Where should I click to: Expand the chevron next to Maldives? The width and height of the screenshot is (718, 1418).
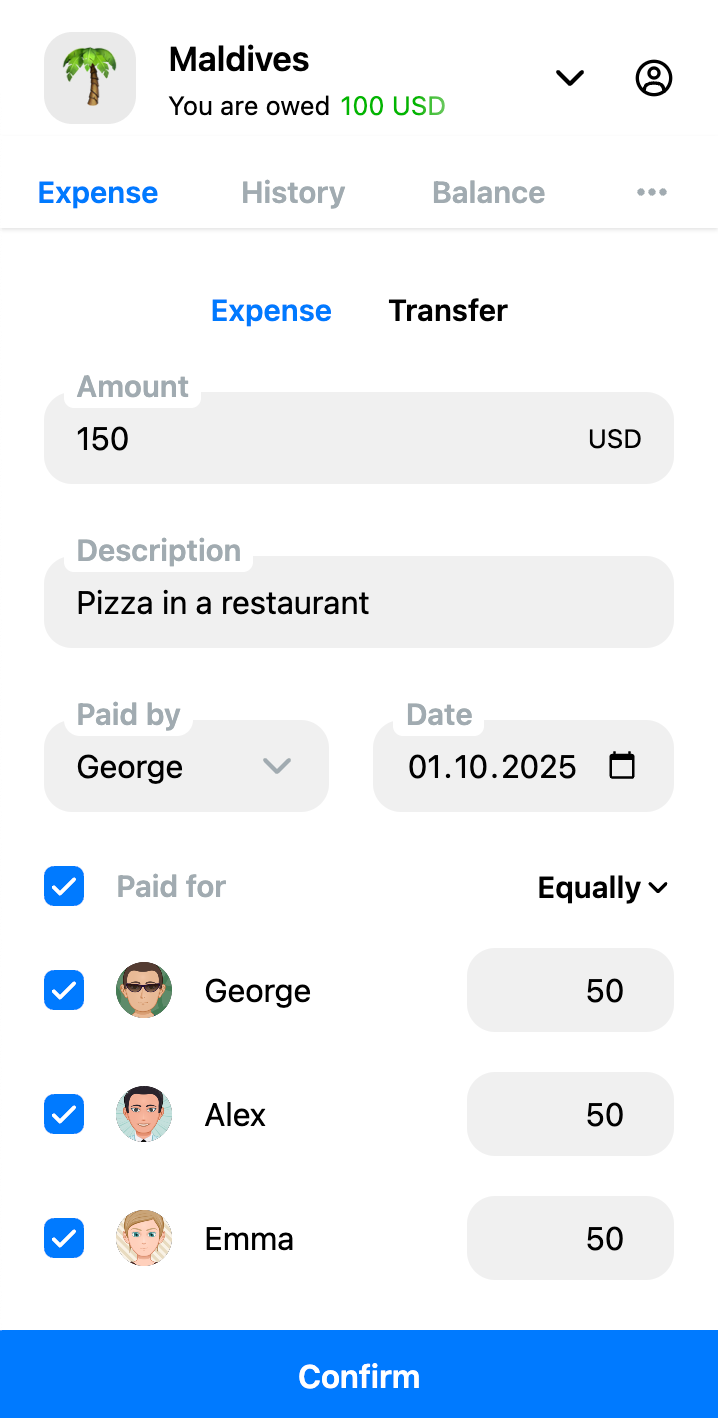coord(569,77)
